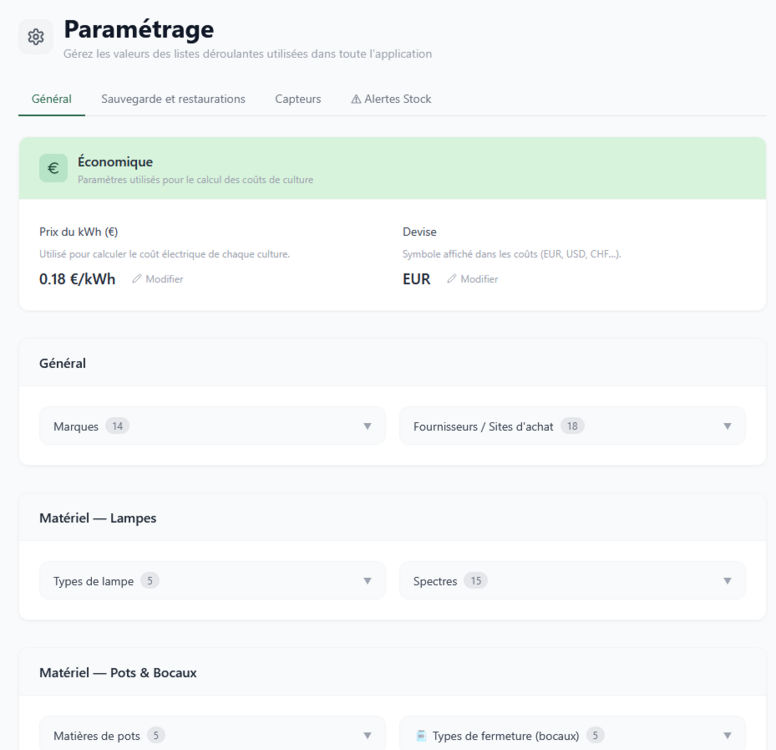Image resolution: width=776 pixels, height=750 pixels.
Task: Click the Fournisseurs / Sites d'achat label
Action: click(483, 427)
